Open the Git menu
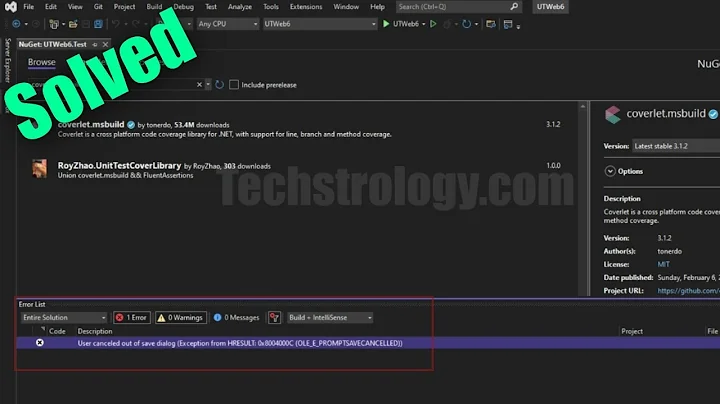 click(x=98, y=6)
